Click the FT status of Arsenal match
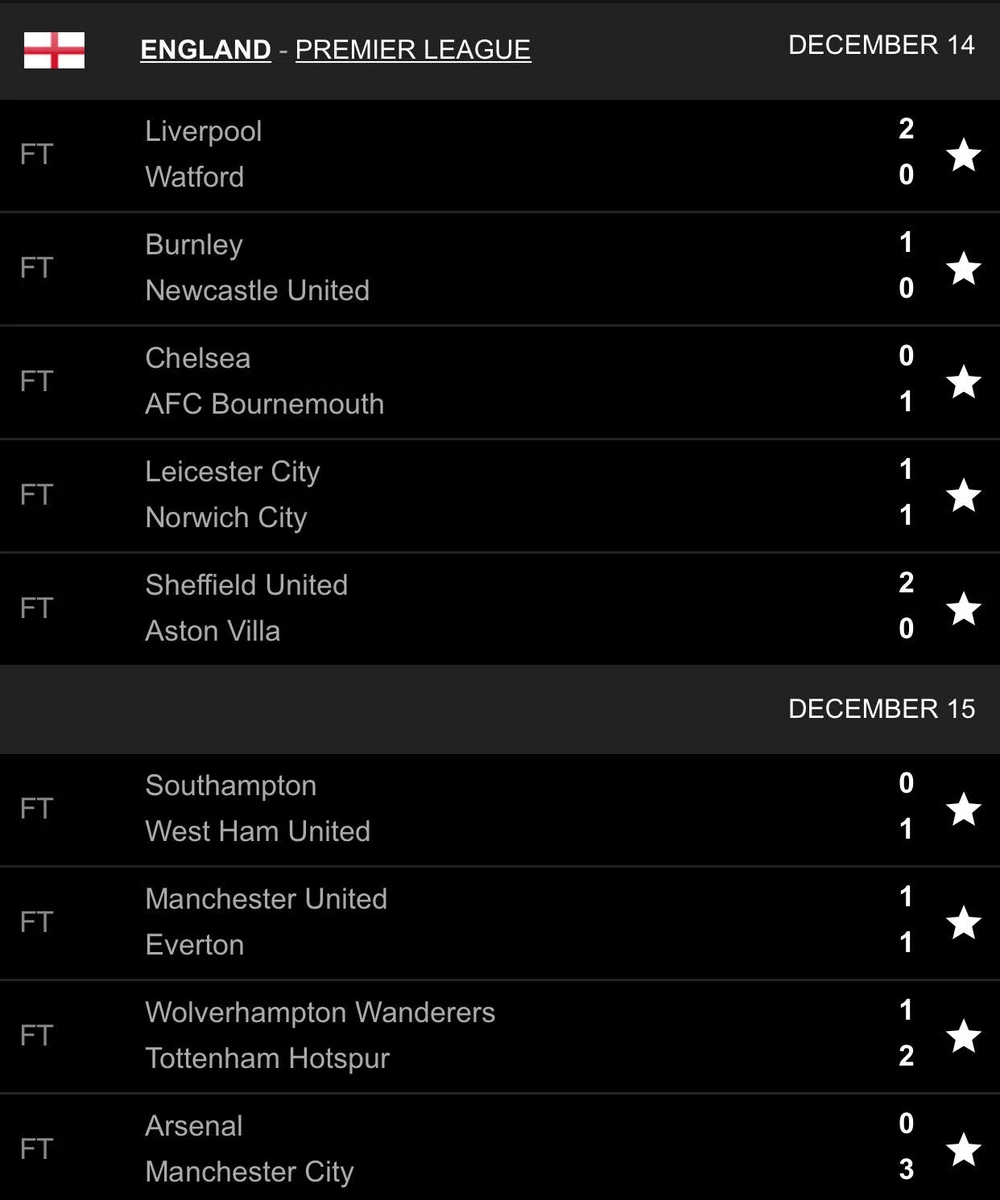 [36, 1149]
